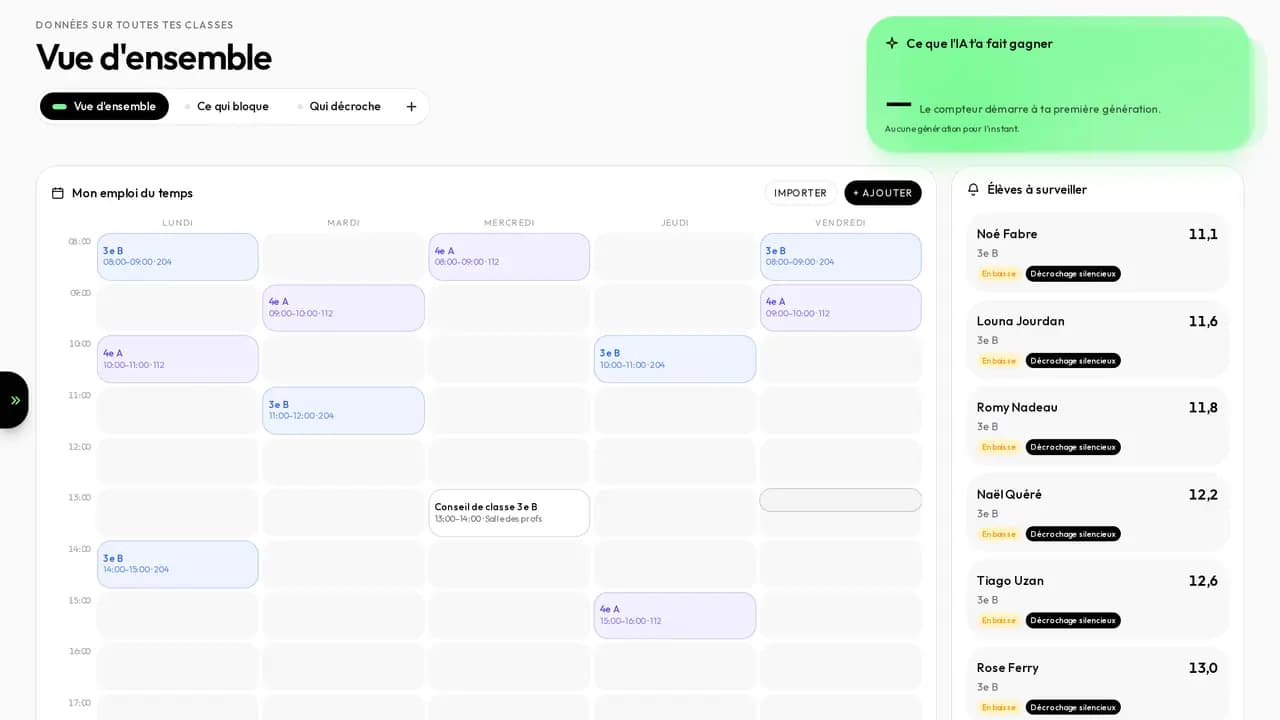The height and width of the screenshot is (720, 1280).
Task: Open Noé Fabre student card
Action: 1097,252
